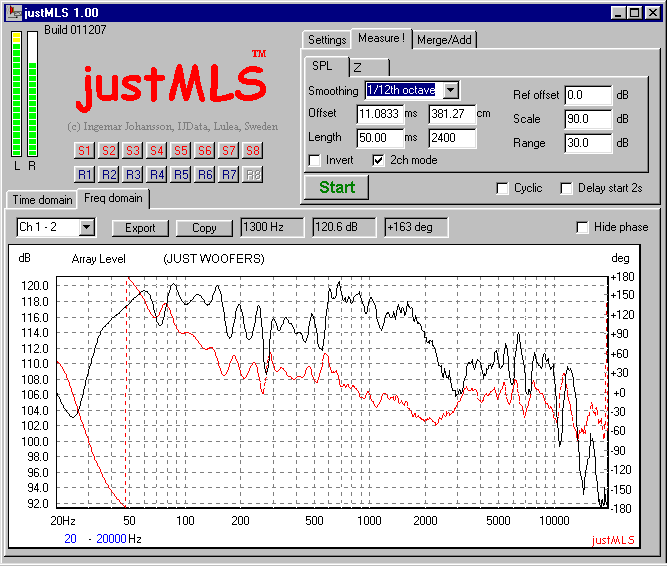Open the Settings tab
Viewport: 667px width, 566px height.
(327, 40)
